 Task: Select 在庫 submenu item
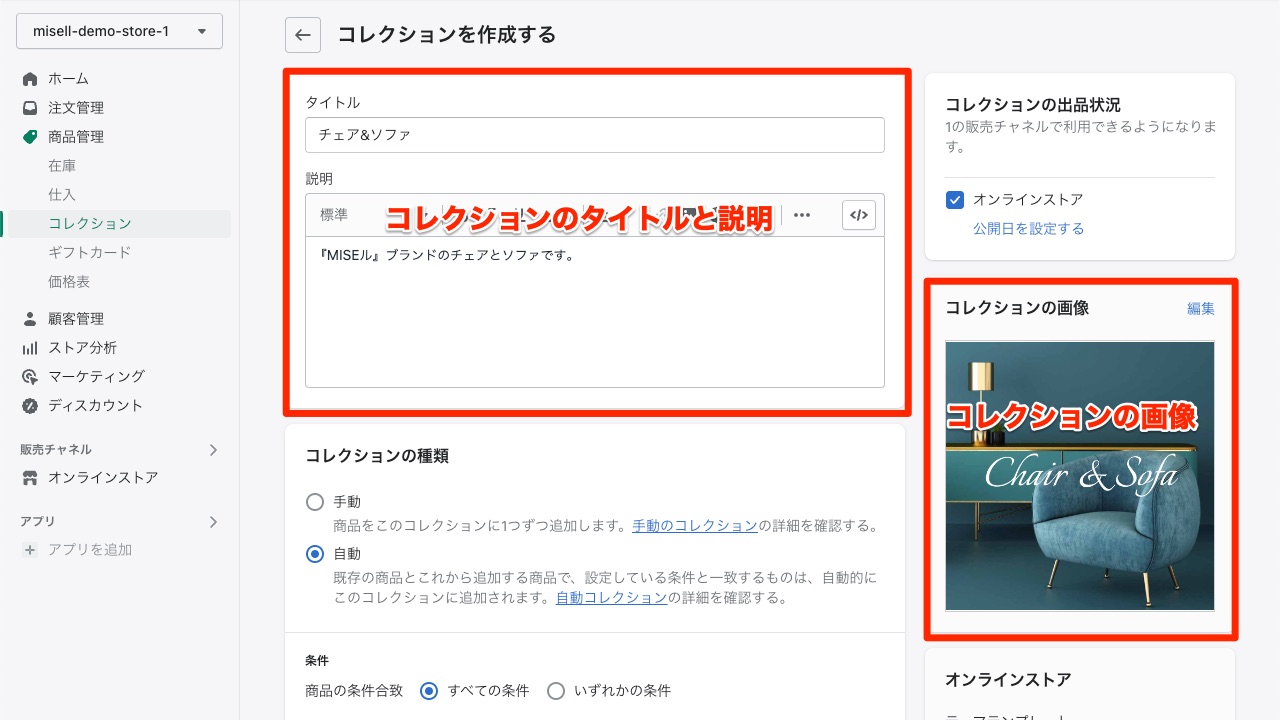62,165
